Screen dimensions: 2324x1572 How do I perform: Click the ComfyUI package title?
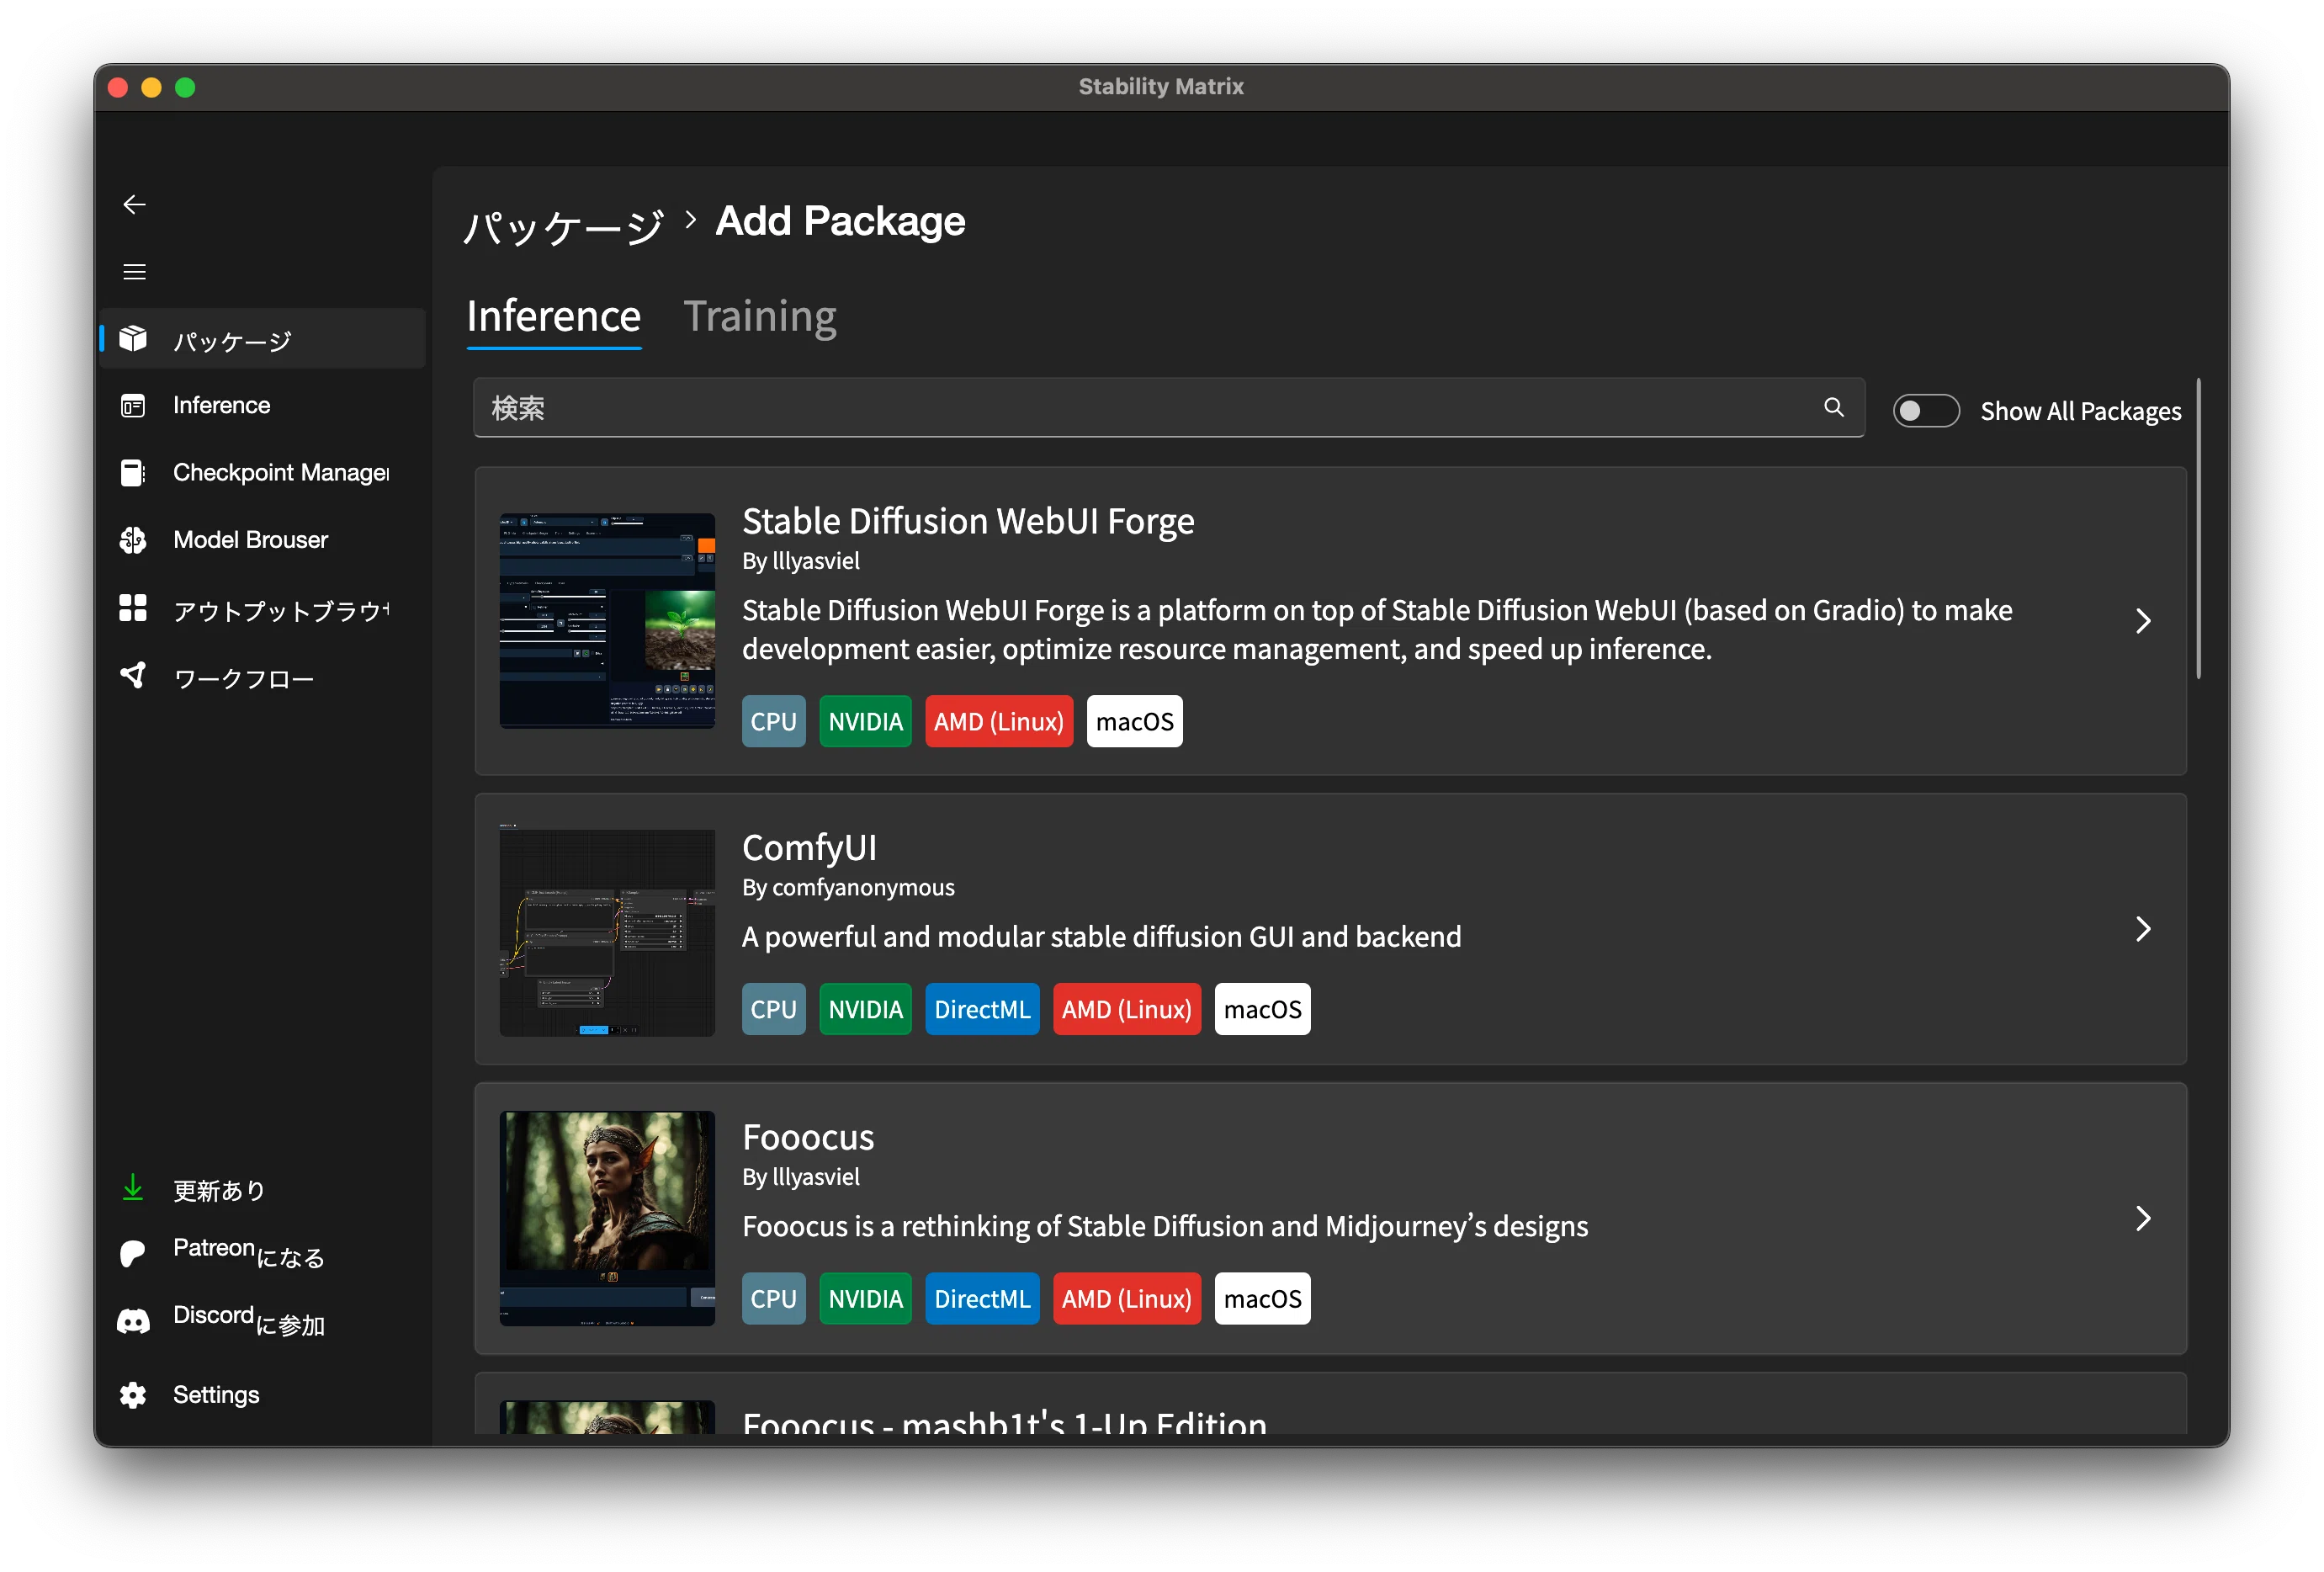(x=809, y=848)
